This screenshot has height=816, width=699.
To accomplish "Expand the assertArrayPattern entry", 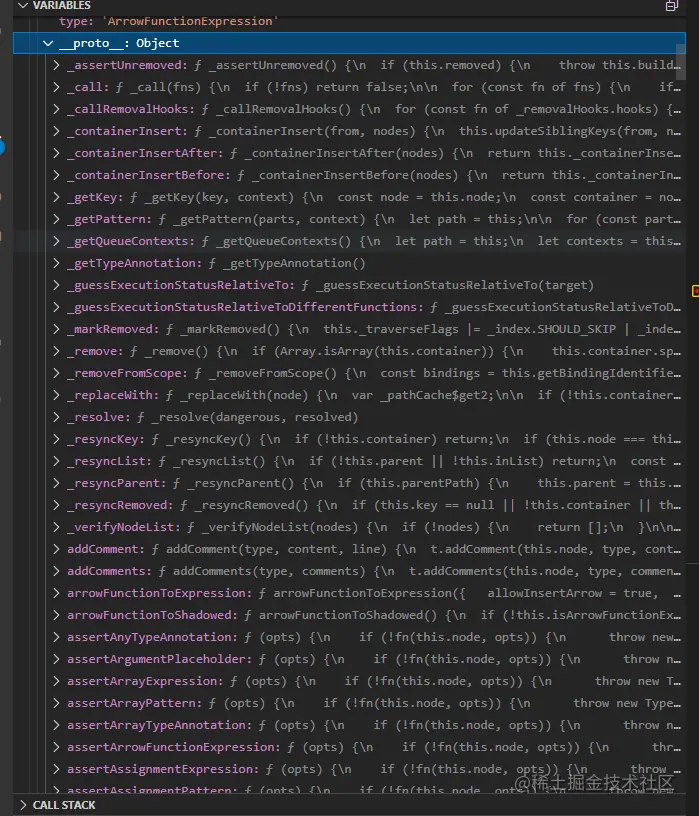I will click(x=56, y=703).
